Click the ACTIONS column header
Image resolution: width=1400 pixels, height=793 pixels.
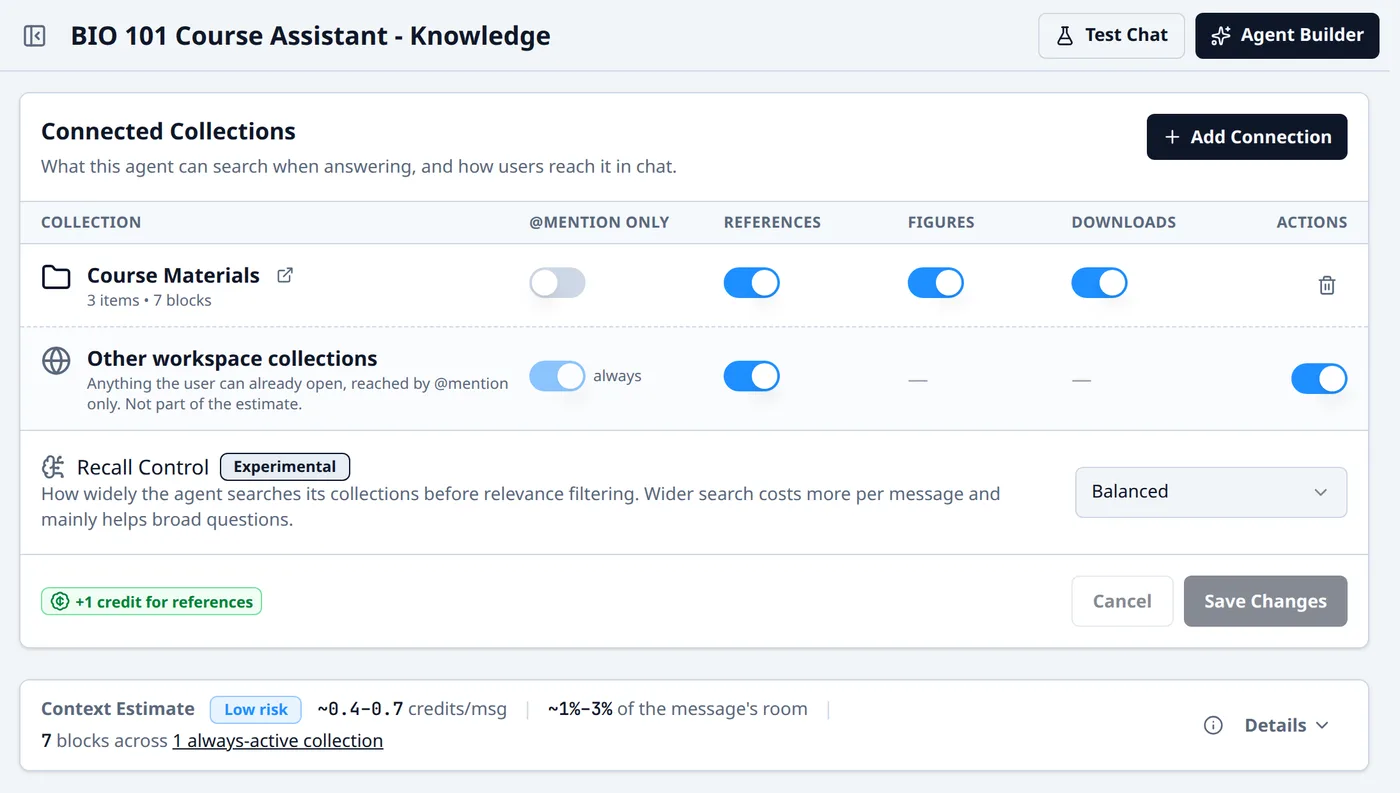(1312, 222)
